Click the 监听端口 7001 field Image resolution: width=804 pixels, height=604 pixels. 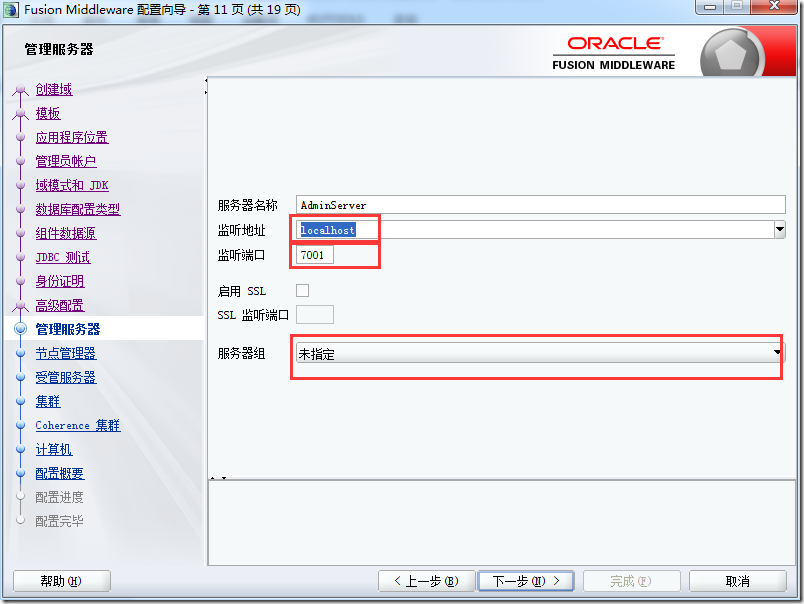click(315, 255)
